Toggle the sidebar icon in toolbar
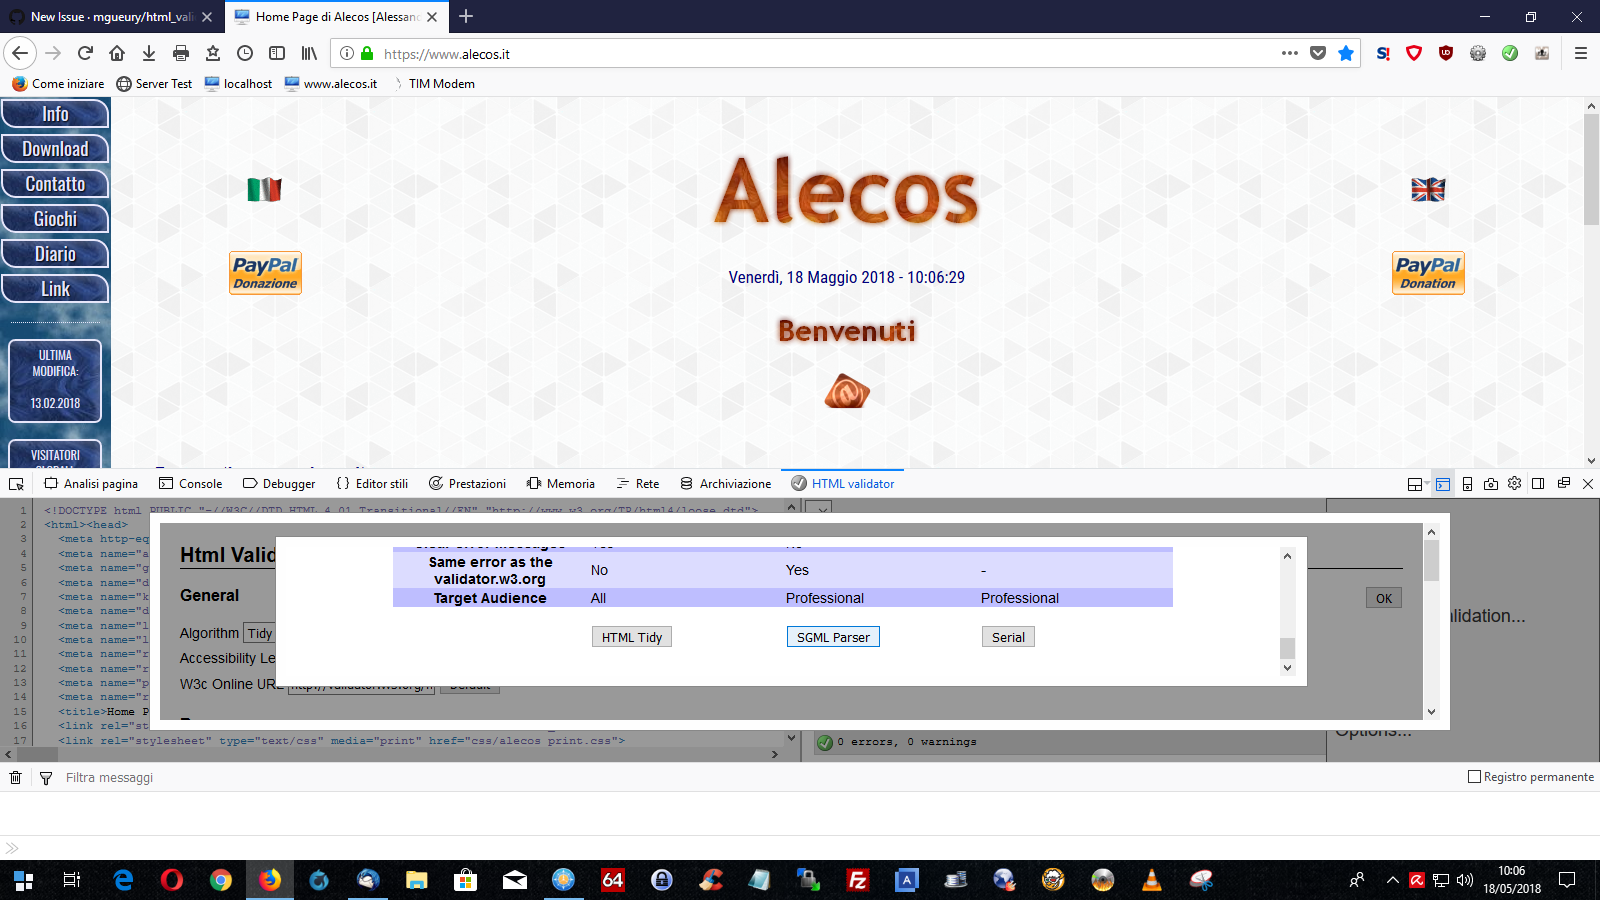The image size is (1600, 900). [x=277, y=53]
